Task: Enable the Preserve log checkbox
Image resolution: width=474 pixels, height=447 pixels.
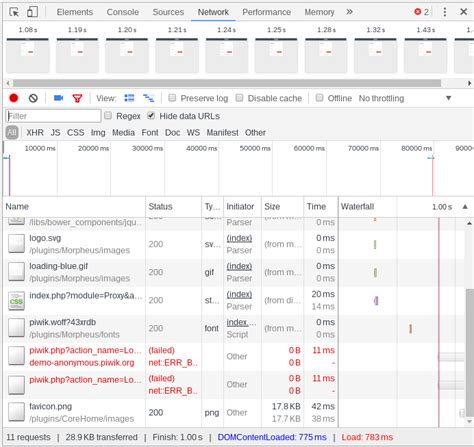Action: pos(172,98)
